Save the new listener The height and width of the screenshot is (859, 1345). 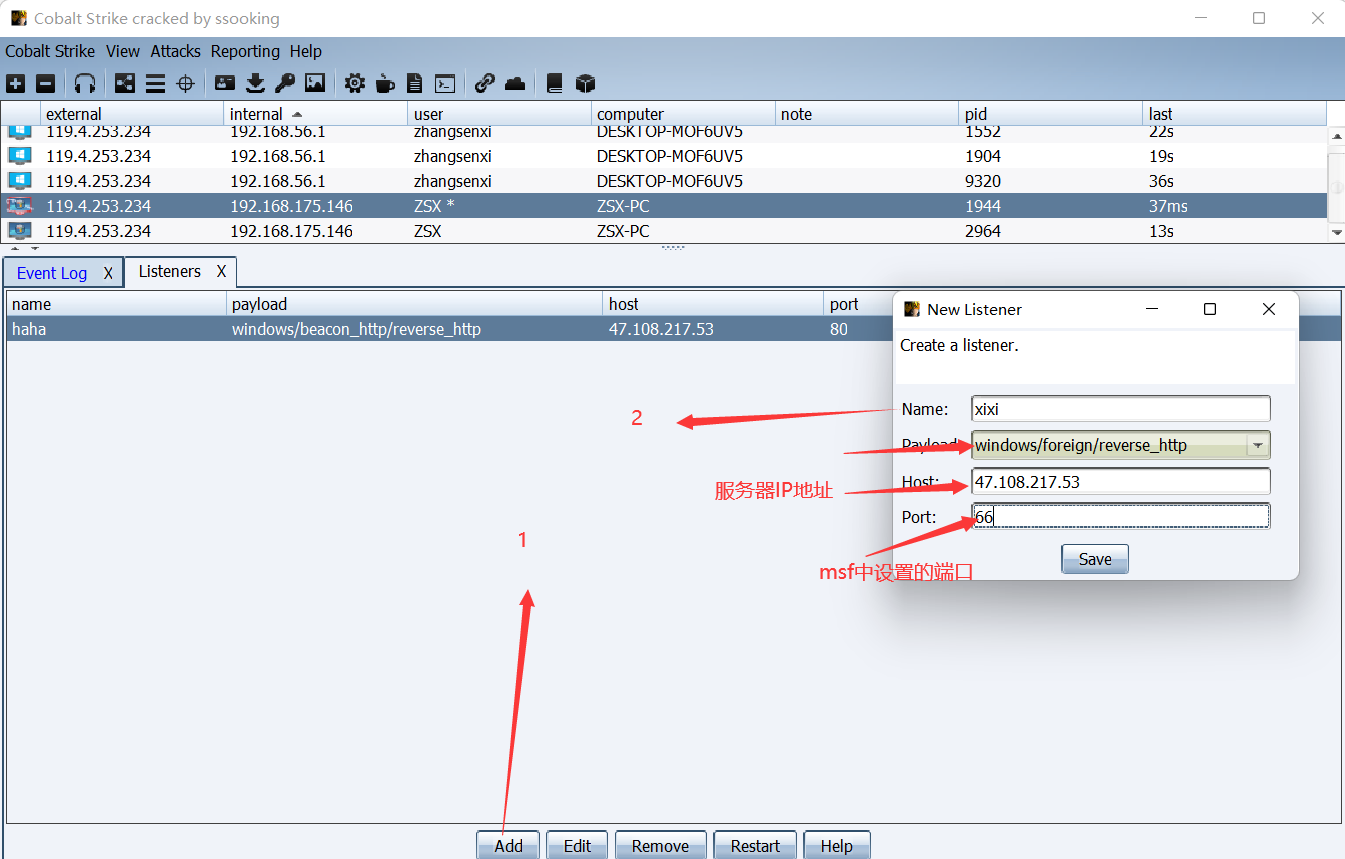point(1095,559)
